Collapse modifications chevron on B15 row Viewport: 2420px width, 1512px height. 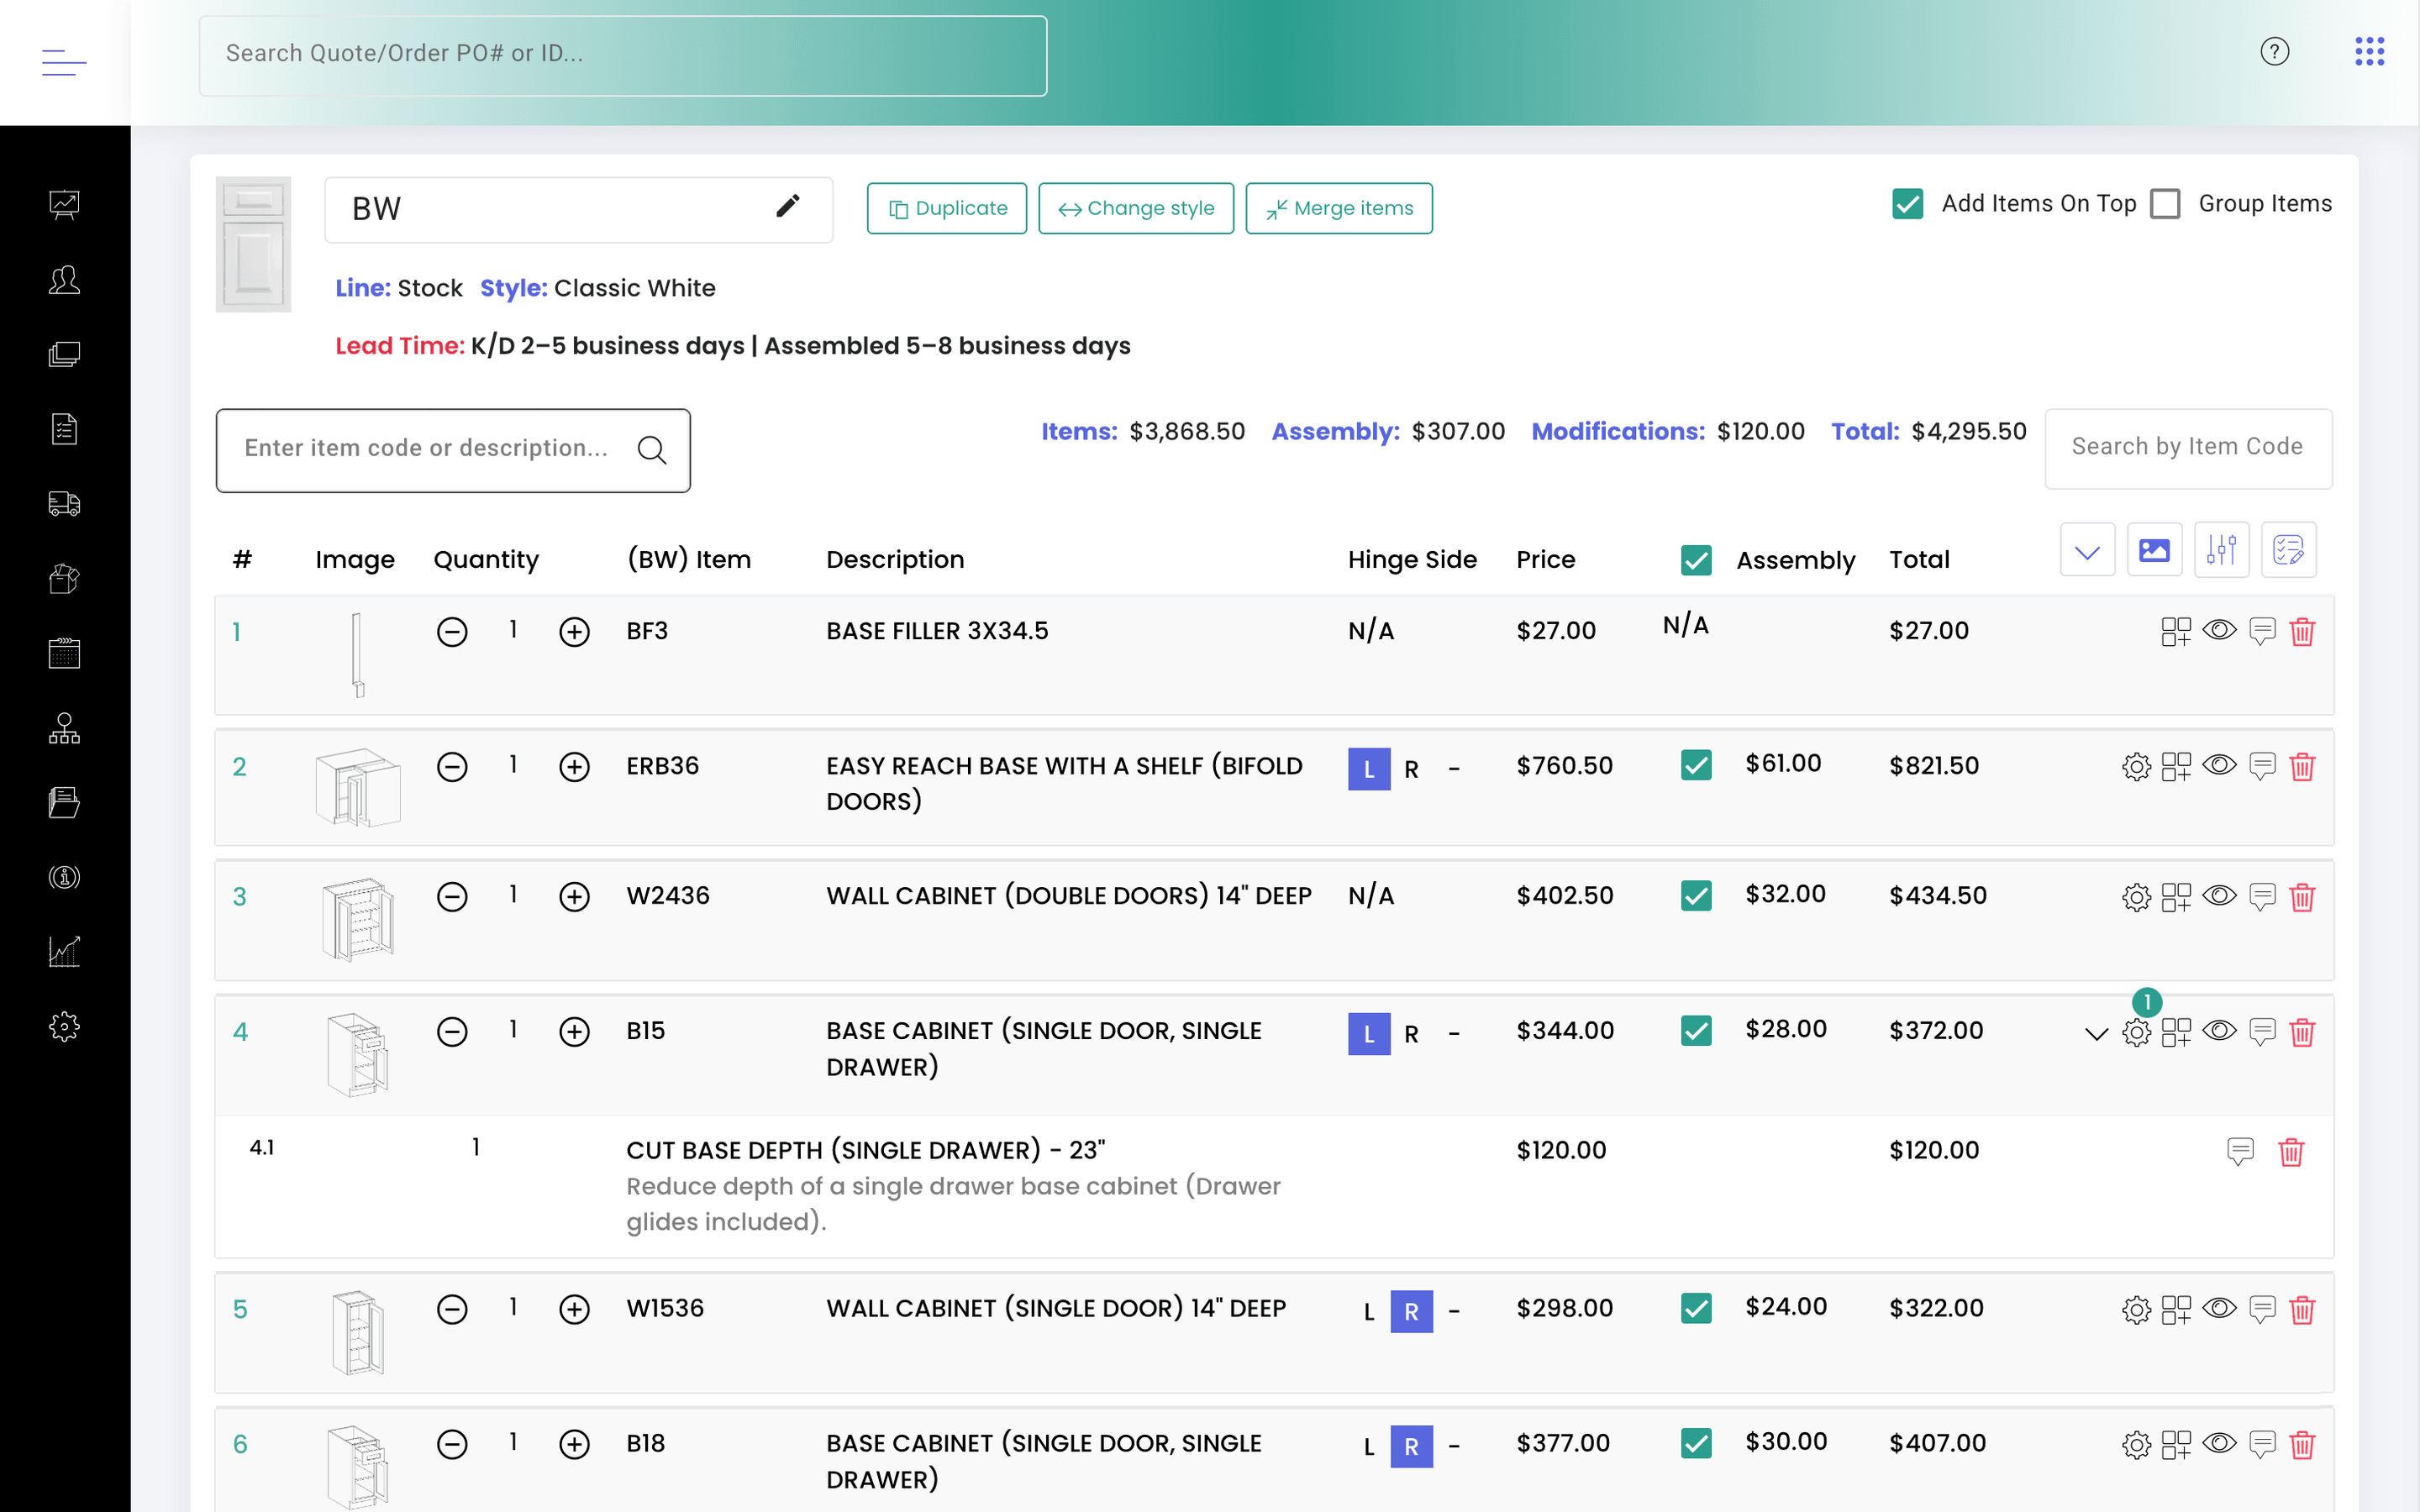(x=2096, y=1034)
